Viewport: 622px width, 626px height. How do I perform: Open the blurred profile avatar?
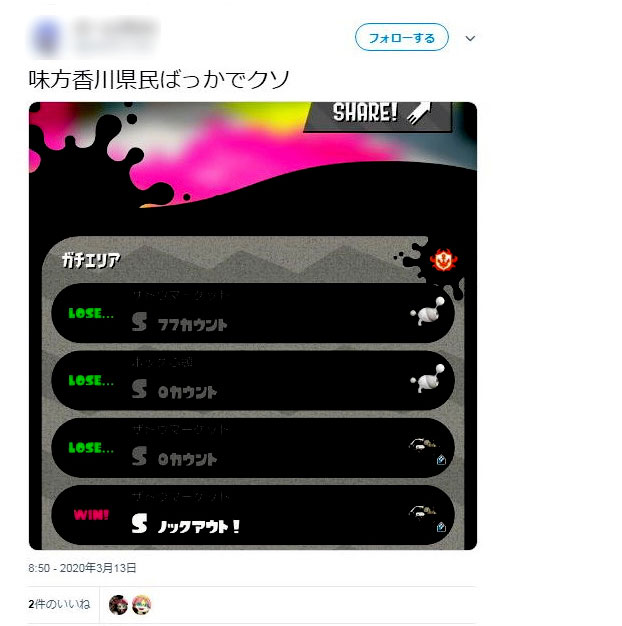coord(46,38)
